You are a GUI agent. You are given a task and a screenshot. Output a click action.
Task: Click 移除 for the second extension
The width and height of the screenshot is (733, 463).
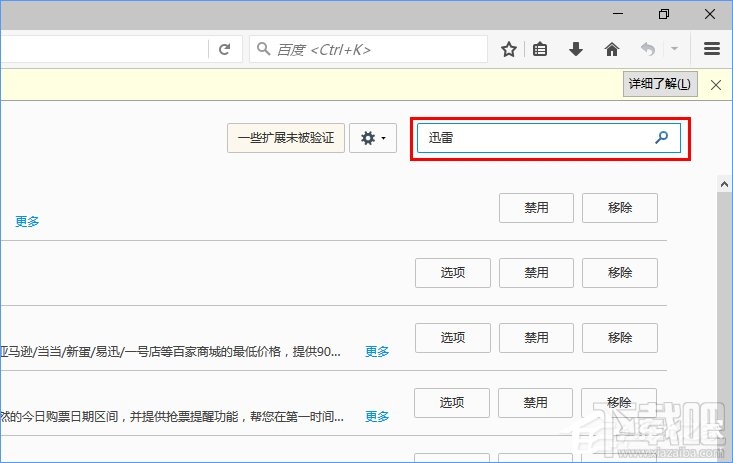point(620,273)
